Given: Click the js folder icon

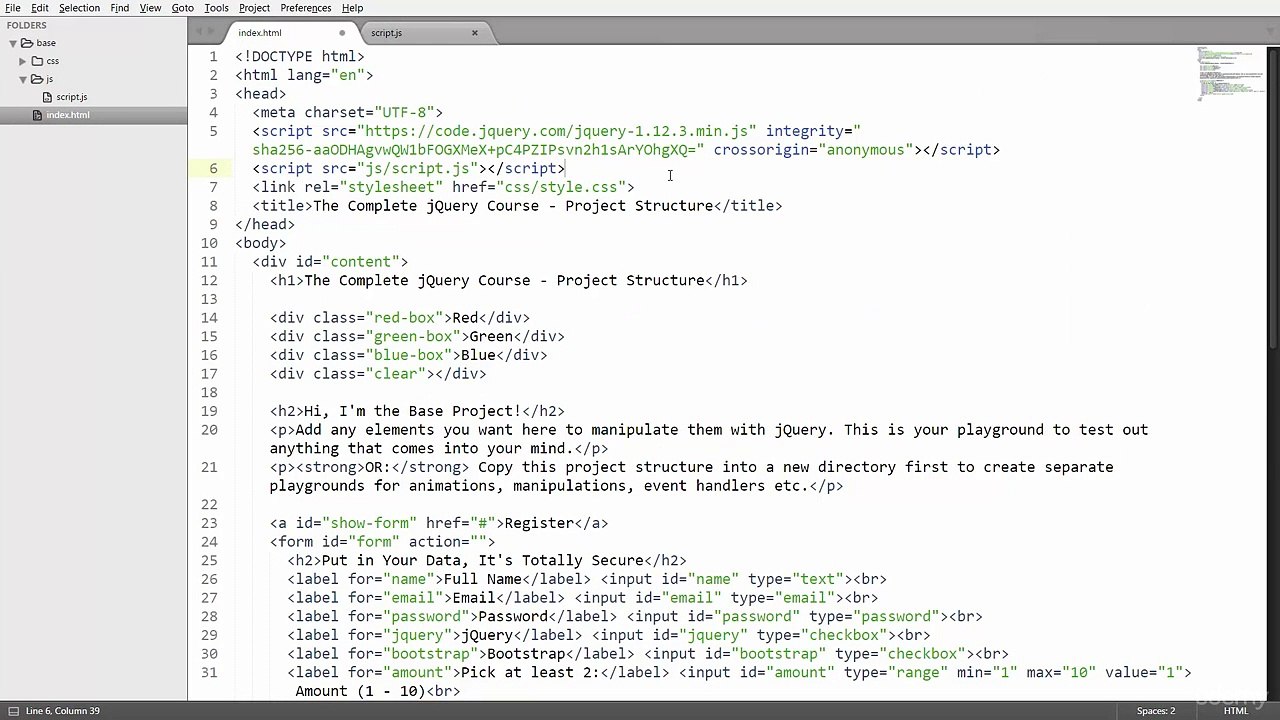Looking at the screenshot, I should coord(37,79).
